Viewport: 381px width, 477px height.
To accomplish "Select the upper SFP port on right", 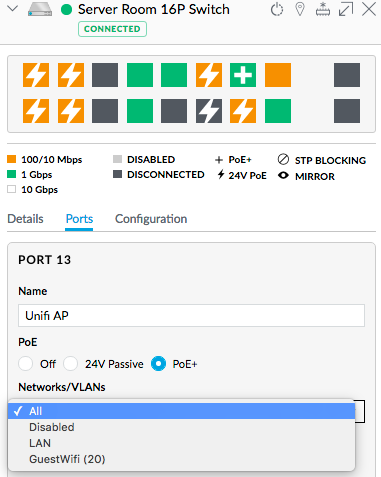I will pos(347,75).
